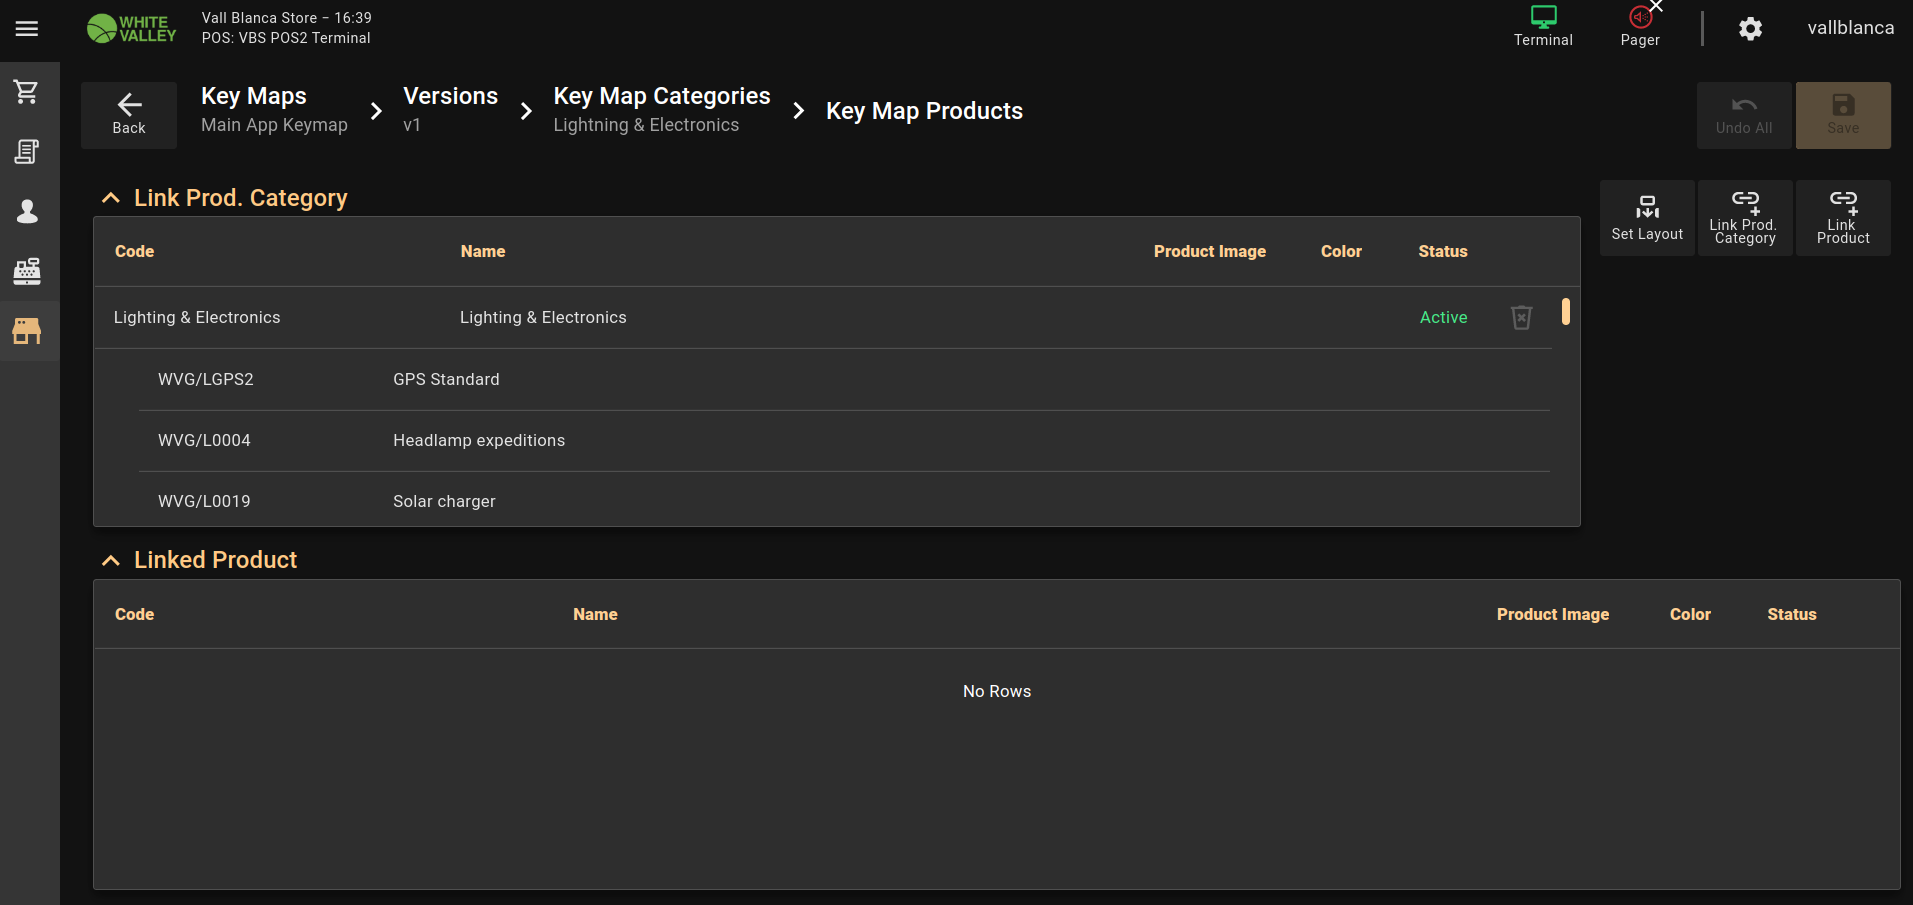Click the Pager speaker icon
The image size is (1913, 905).
click(x=1640, y=18)
